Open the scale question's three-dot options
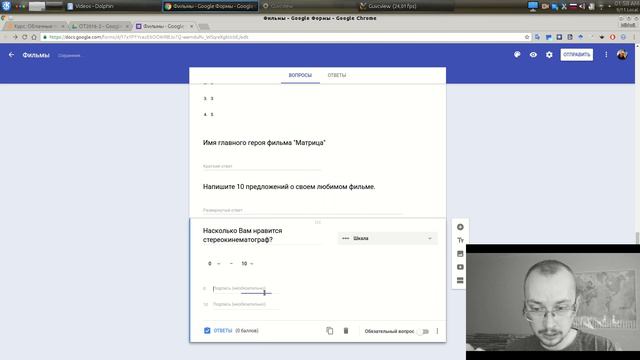640x360 pixels. 437,331
